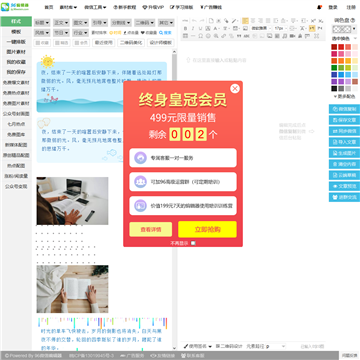Insert a table via toolbar icon

[x=185, y=36]
